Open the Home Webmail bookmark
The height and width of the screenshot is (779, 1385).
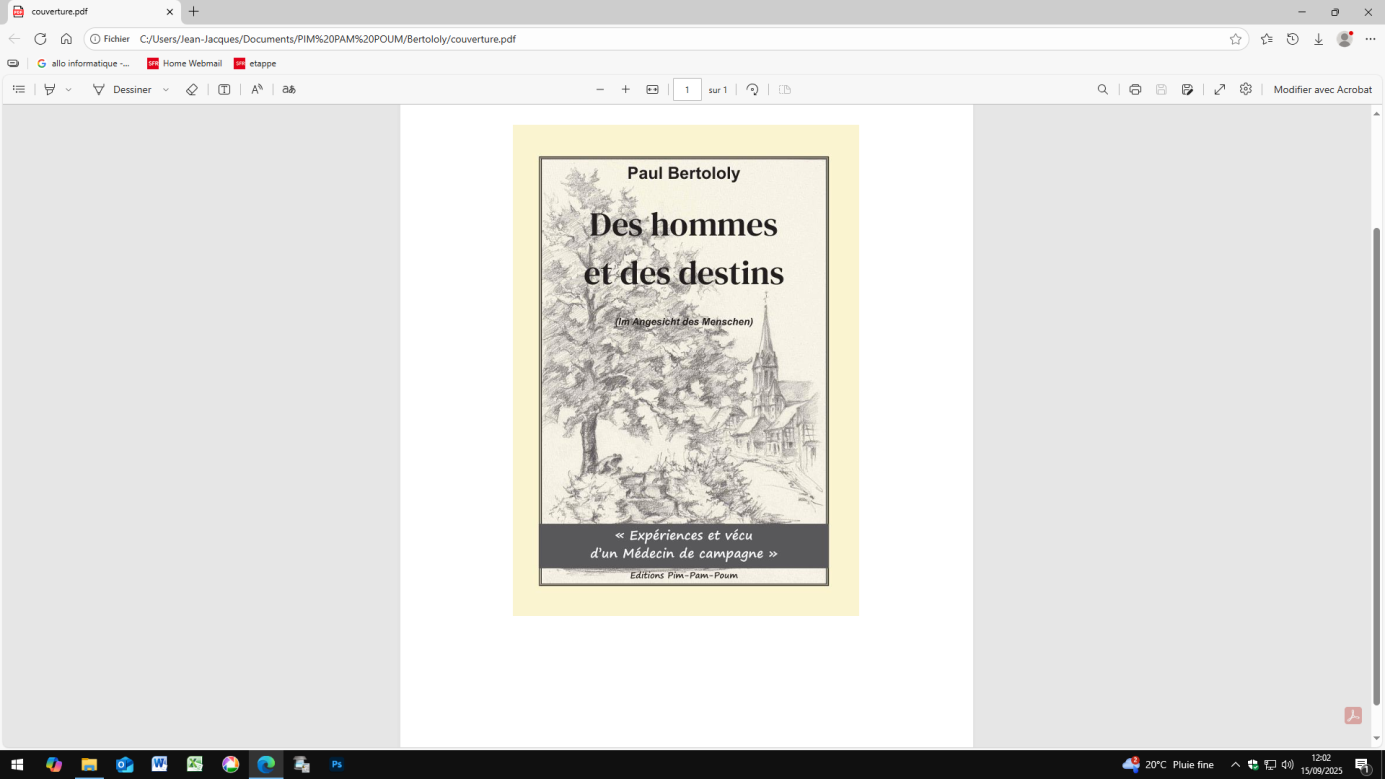tap(184, 63)
